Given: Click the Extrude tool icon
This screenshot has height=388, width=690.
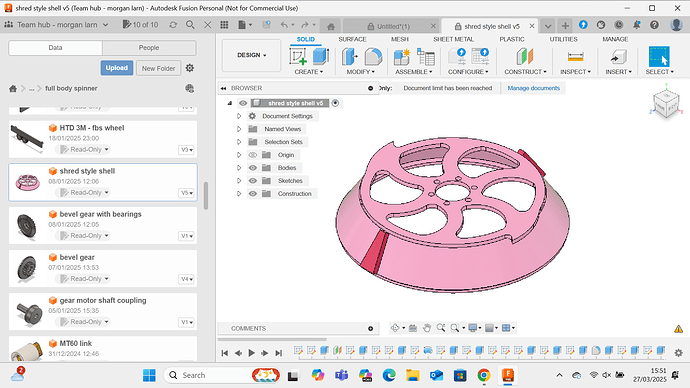Looking at the screenshot, I should [x=321, y=56].
